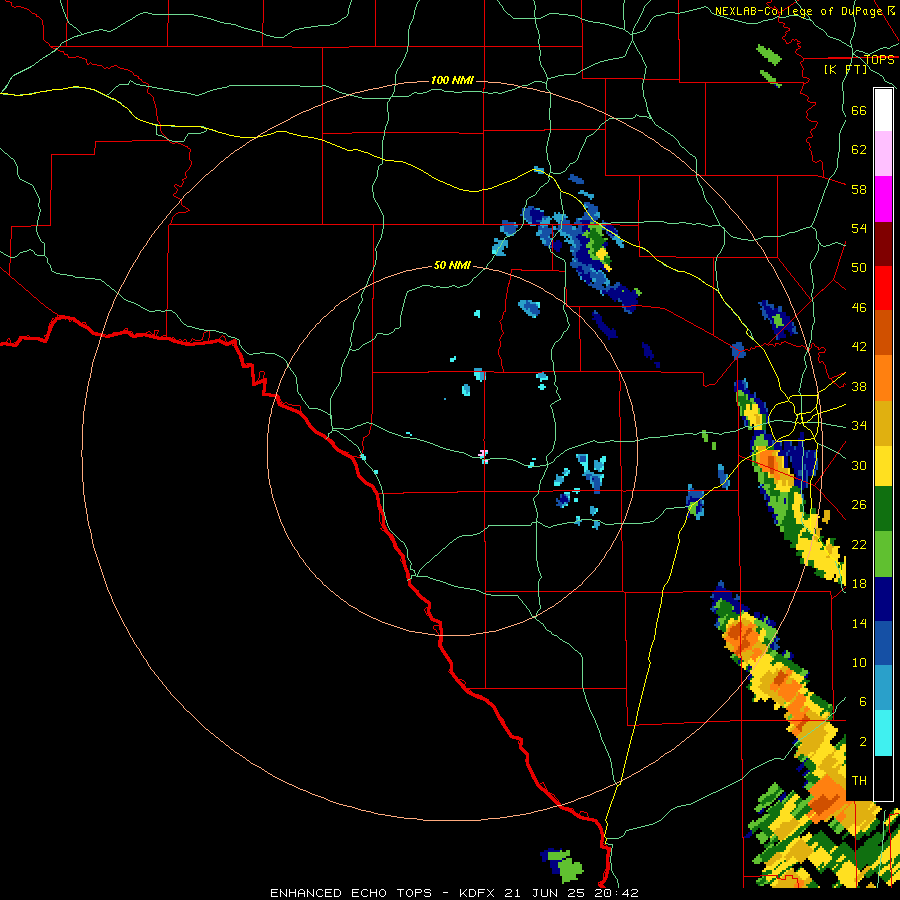The image size is (900, 900).
Task: Click the legend value '26'
Action: click(859, 505)
